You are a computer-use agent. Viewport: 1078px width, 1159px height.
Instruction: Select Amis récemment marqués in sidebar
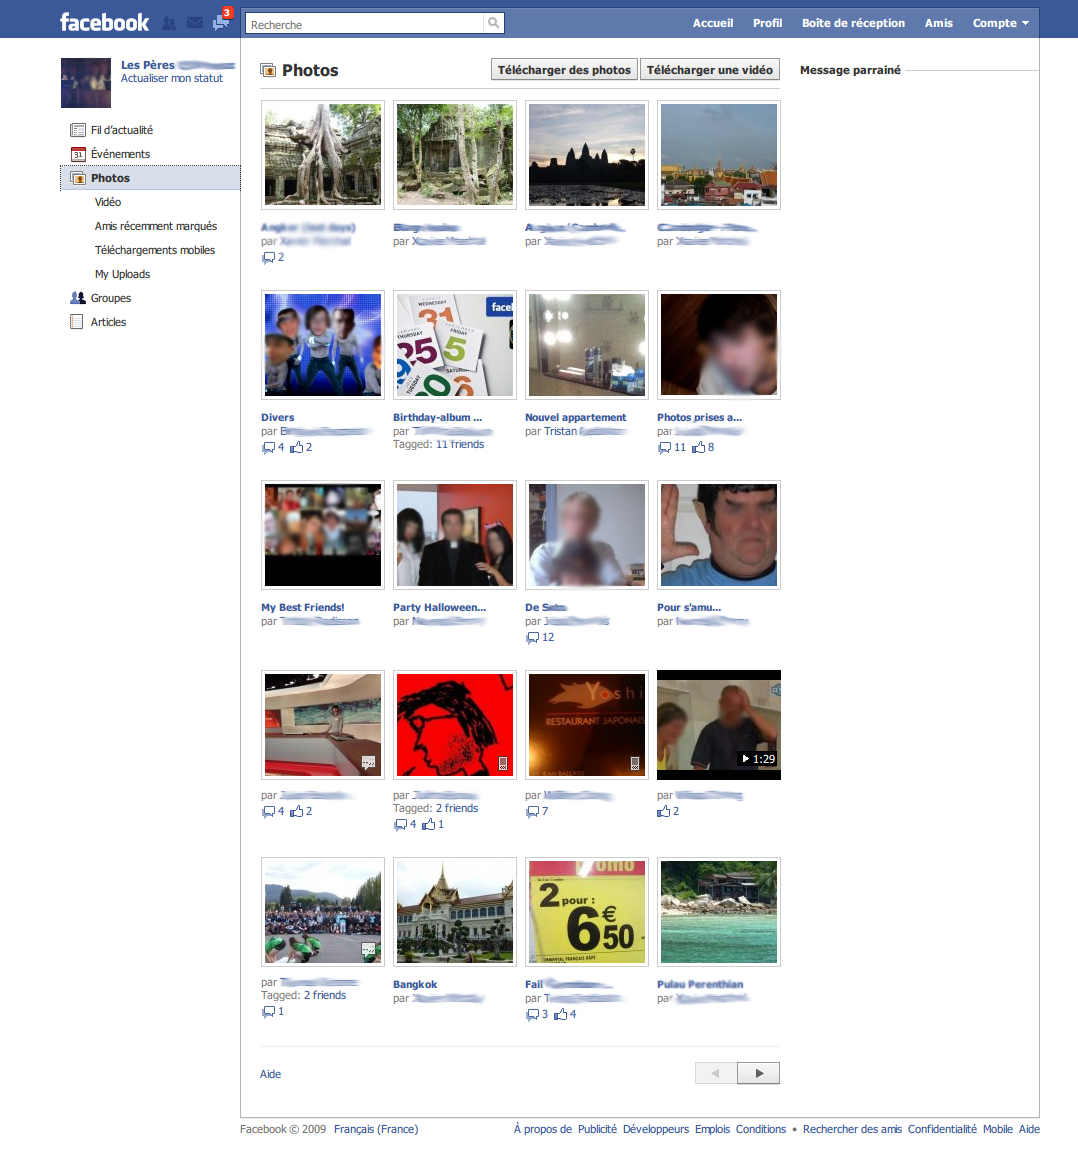tap(155, 226)
